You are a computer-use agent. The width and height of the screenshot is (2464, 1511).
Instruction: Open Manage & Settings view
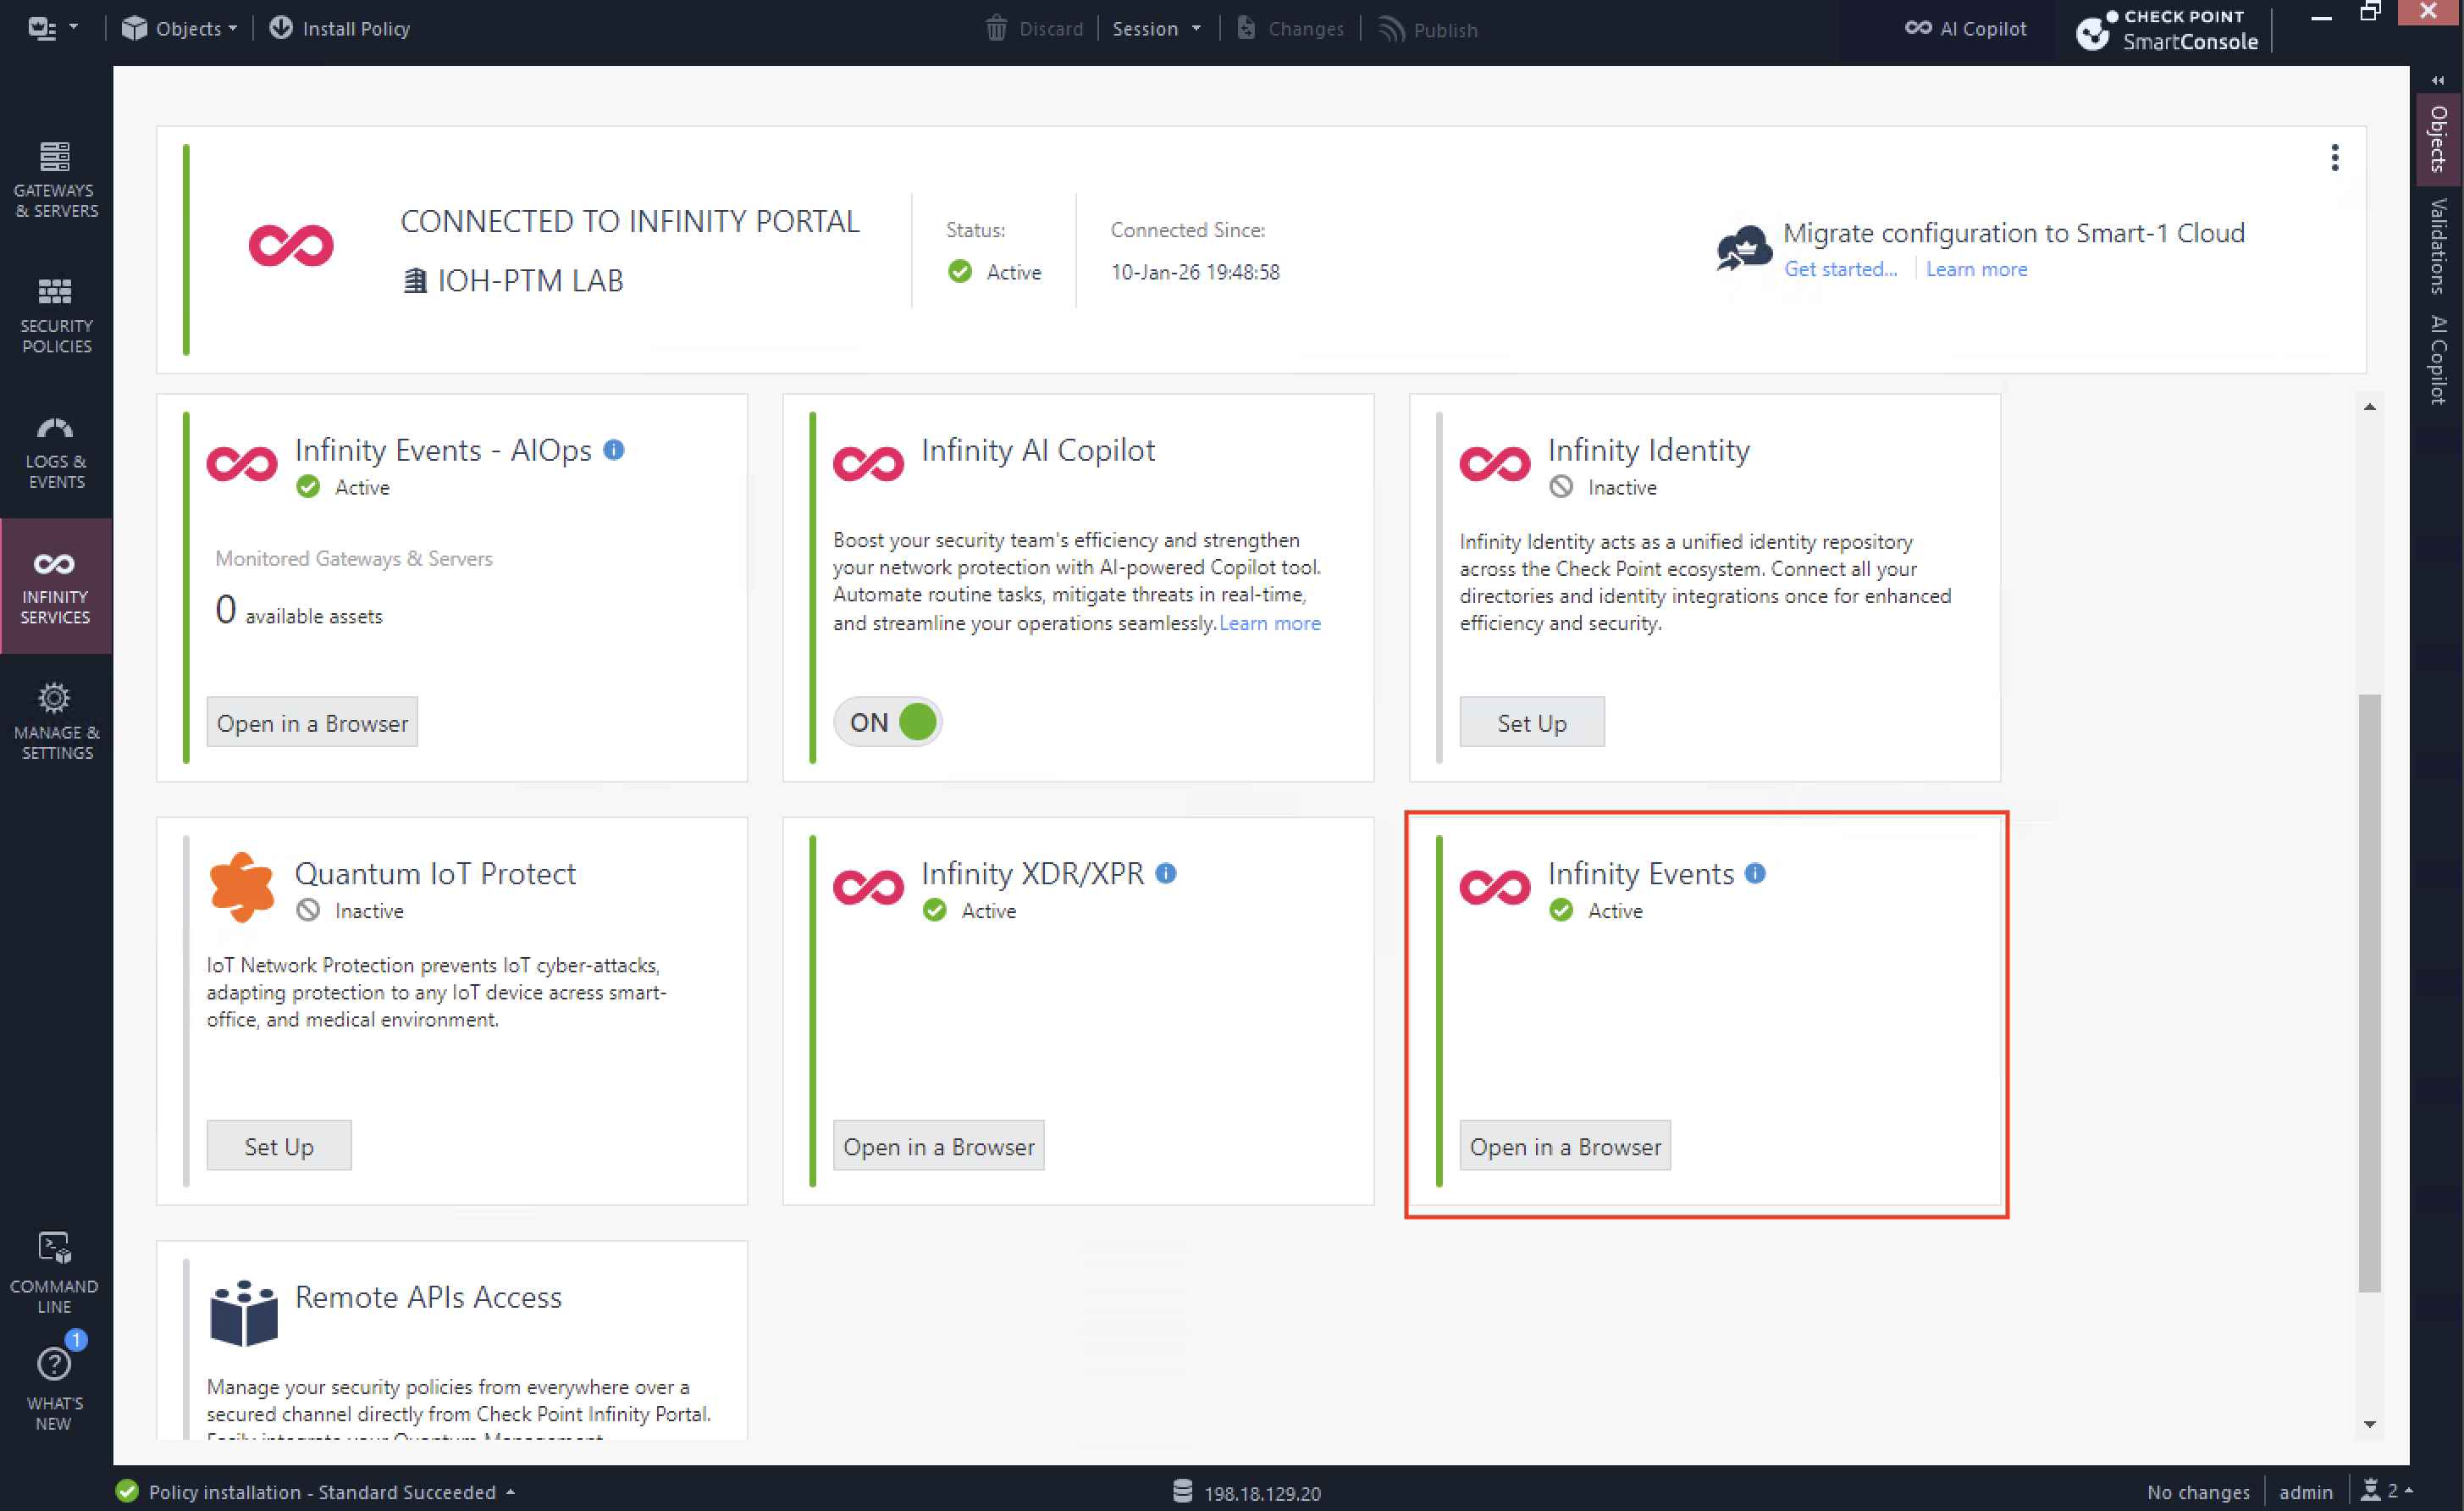coord(56,722)
